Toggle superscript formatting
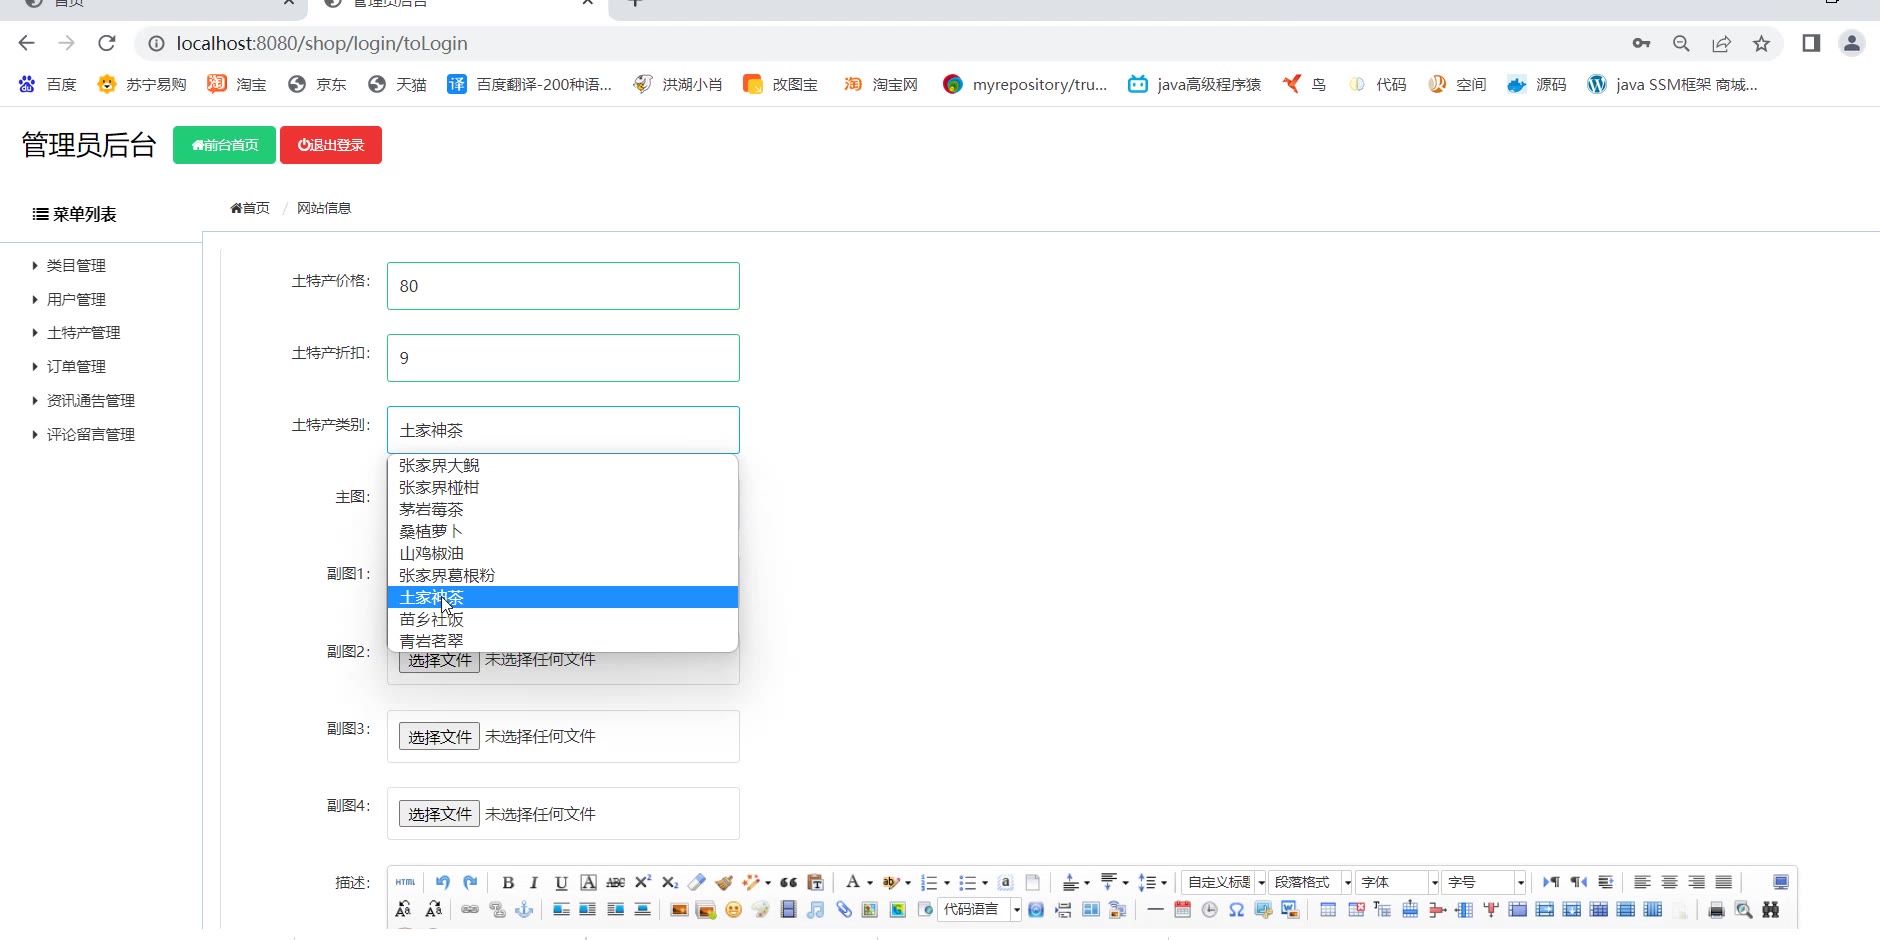The width and height of the screenshot is (1880, 940). click(643, 882)
